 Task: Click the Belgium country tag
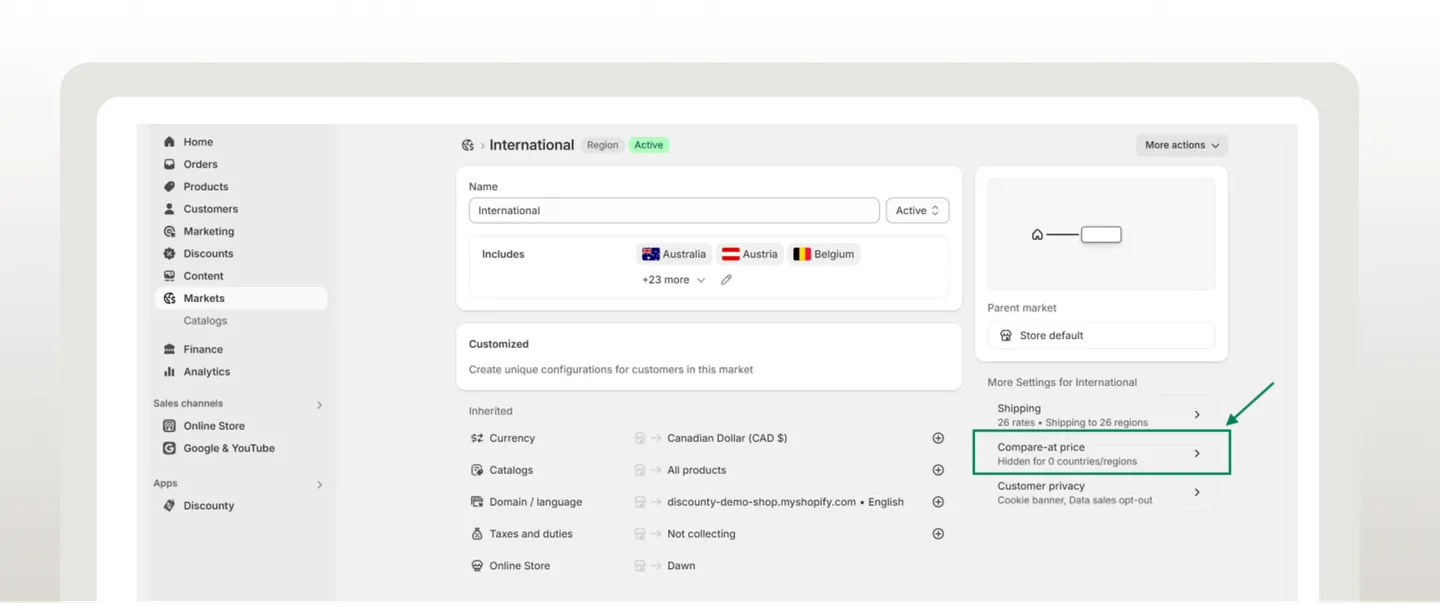click(824, 254)
